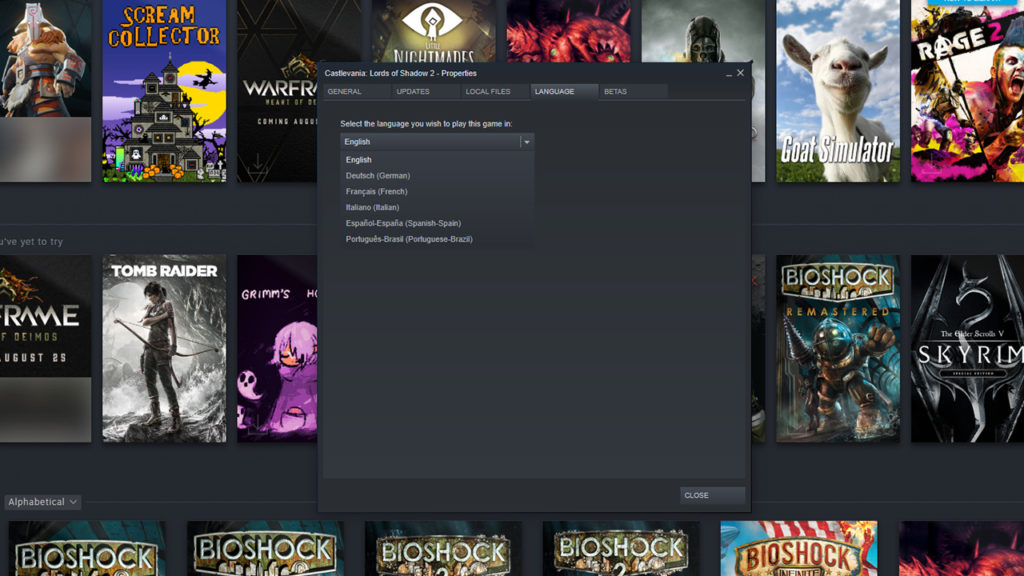Screen dimensions: 1024x576
Task: Switch to the Local Files tab
Action: 488,92
